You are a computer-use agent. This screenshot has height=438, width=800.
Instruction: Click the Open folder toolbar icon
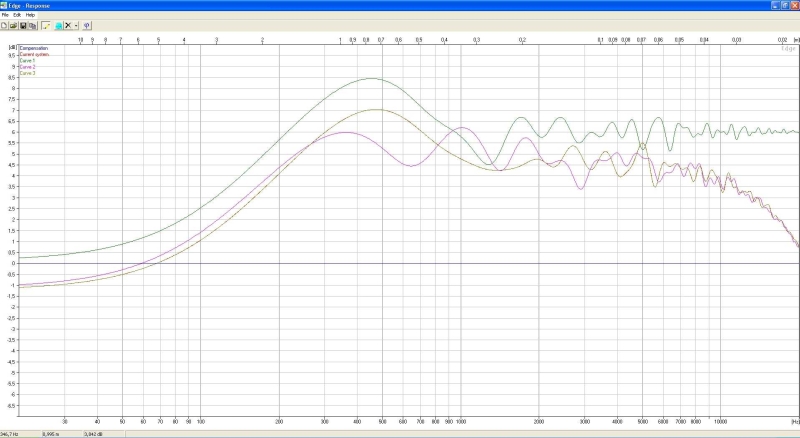14,25
